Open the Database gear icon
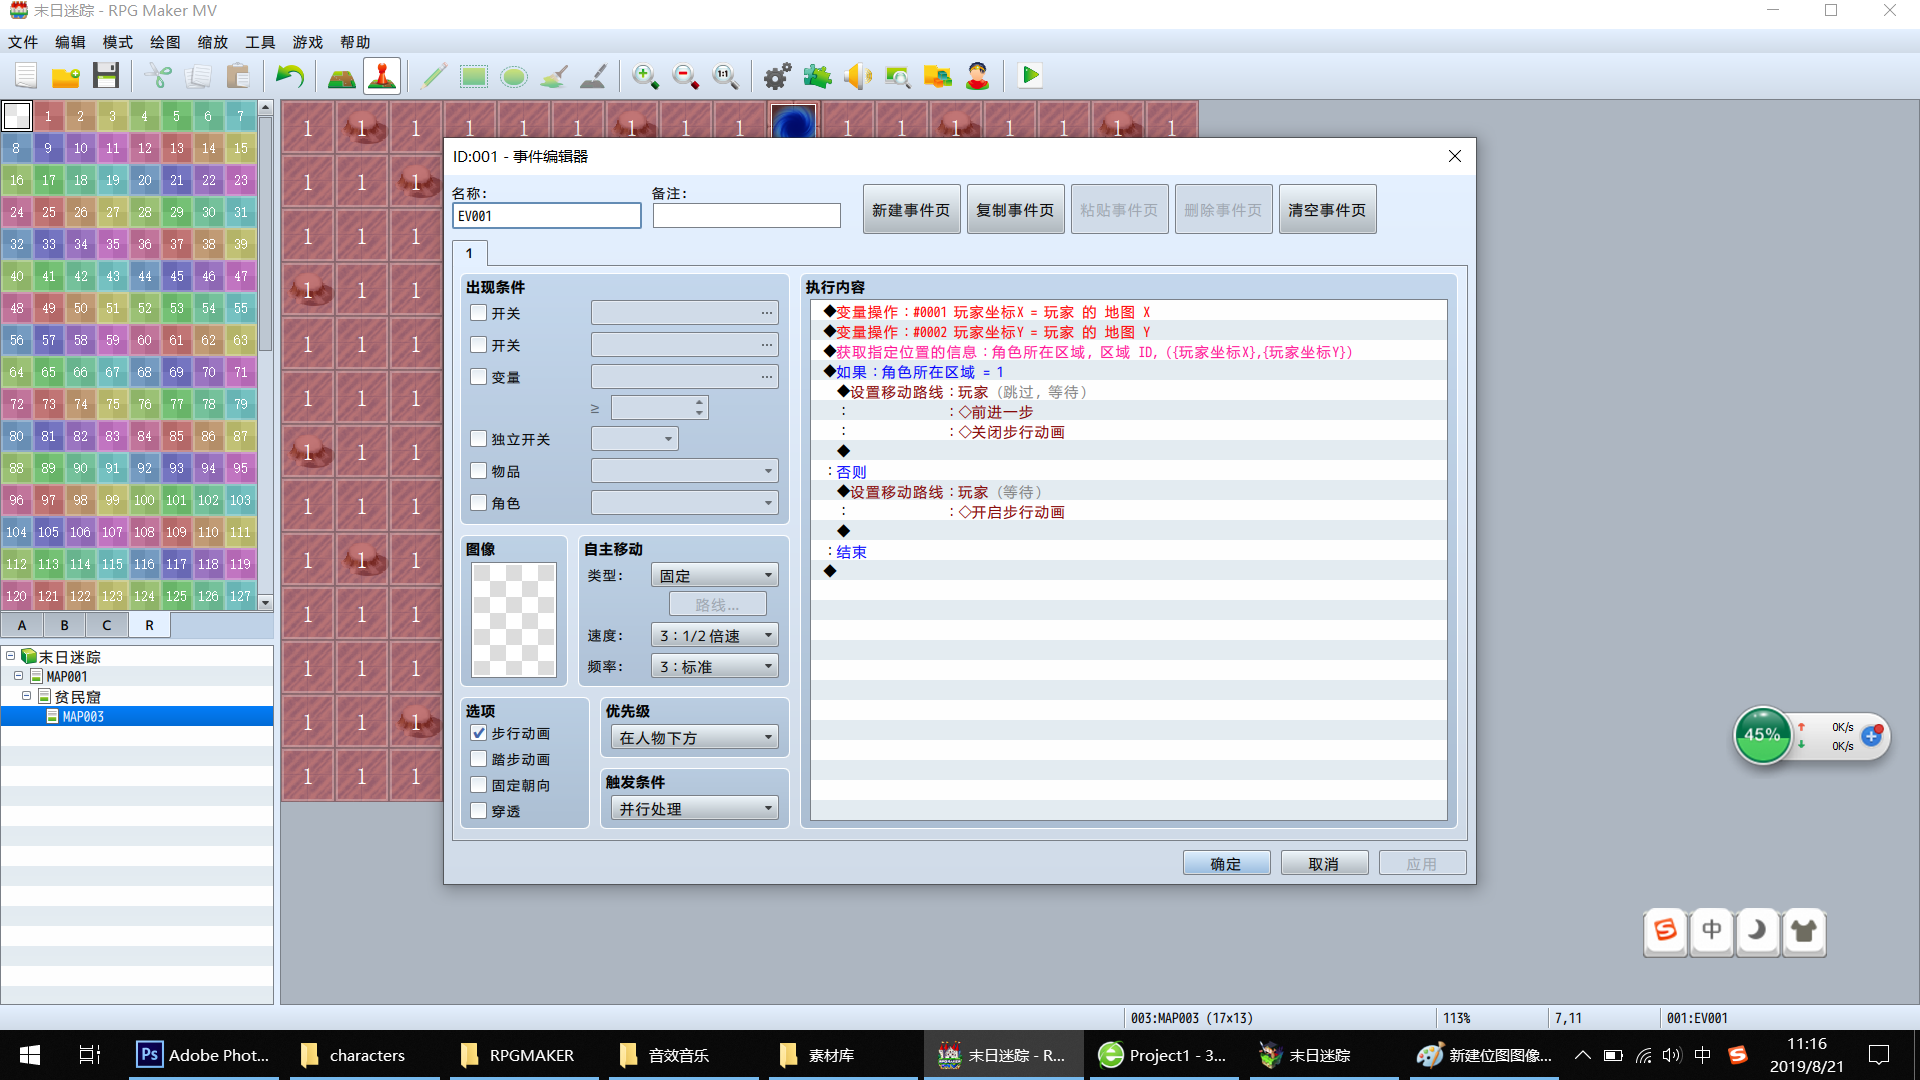Image resolution: width=1920 pixels, height=1080 pixels. point(778,76)
